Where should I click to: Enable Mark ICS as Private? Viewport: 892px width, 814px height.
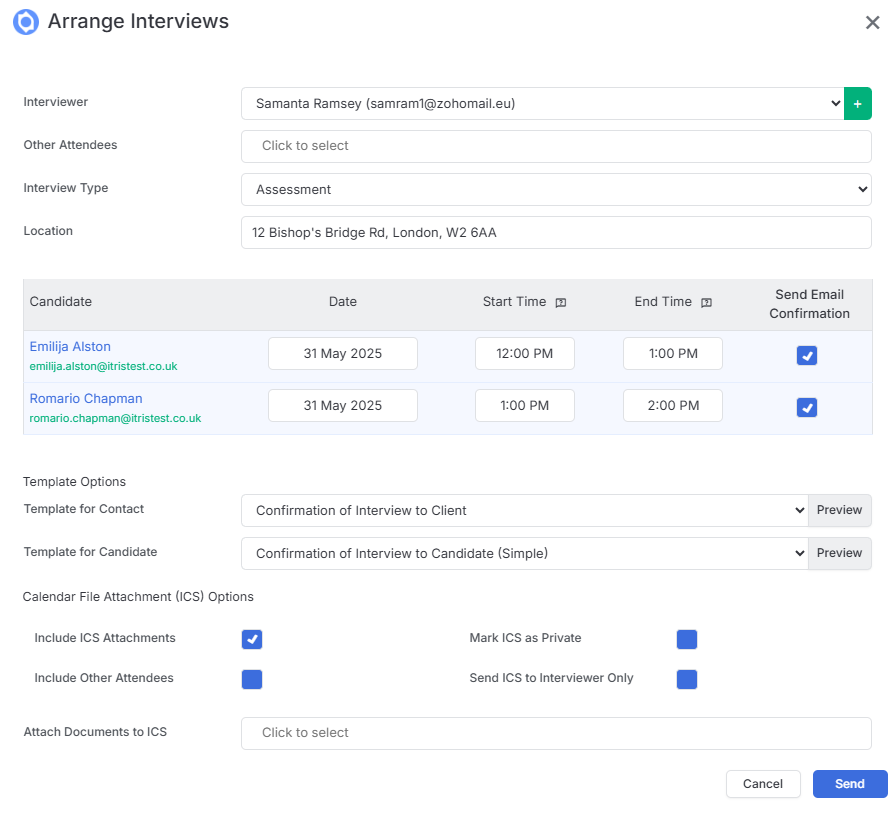(x=687, y=639)
